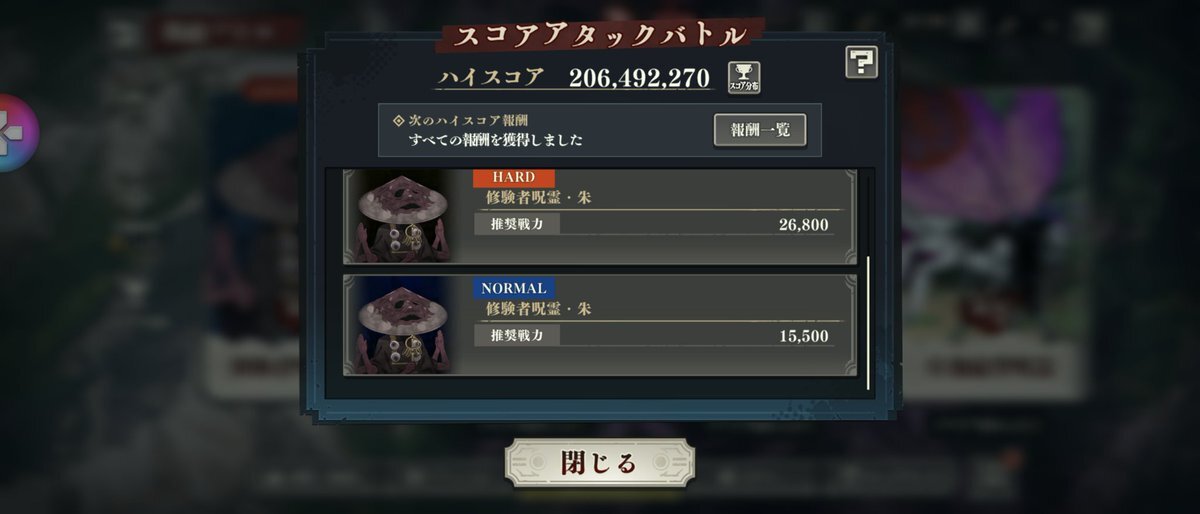The image size is (1200, 514).
Task: Open the 報酬一覧 rewards list
Action: (x=760, y=130)
